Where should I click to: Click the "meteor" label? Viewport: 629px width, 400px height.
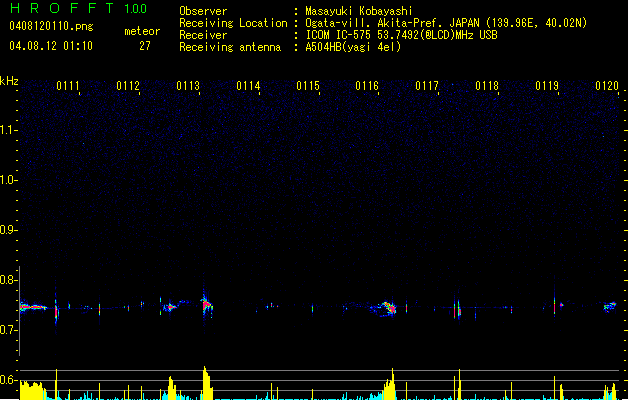pos(142,31)
